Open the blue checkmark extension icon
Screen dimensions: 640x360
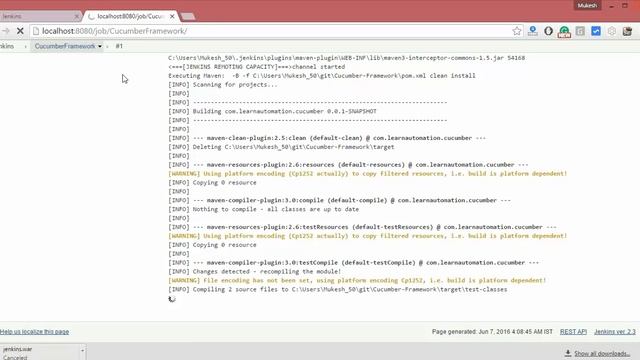[x=596, y=31]
